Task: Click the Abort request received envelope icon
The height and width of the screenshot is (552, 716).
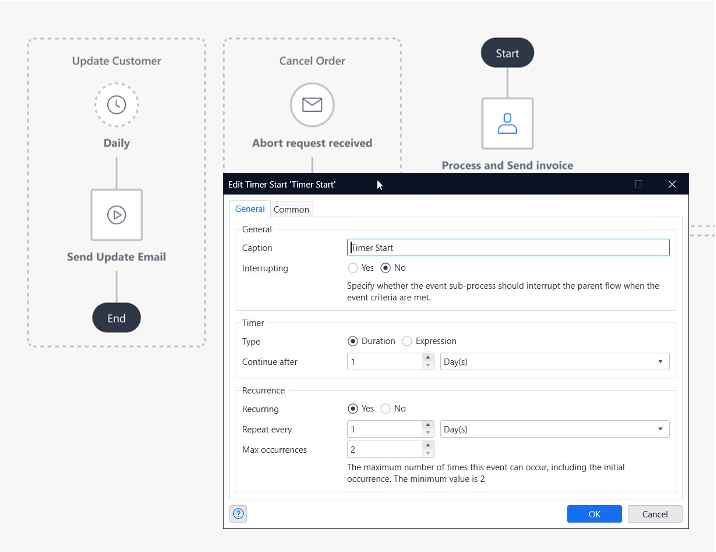Action: [x=312, y=105]
